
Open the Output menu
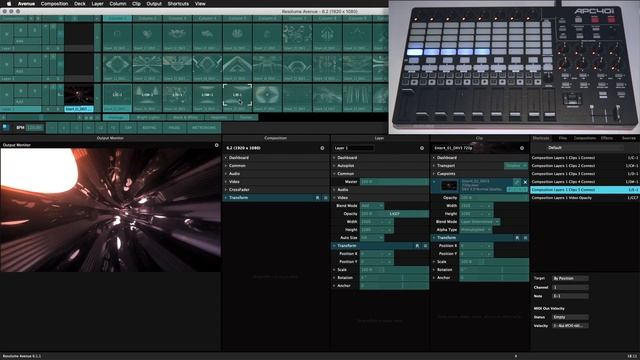[154, 4]
